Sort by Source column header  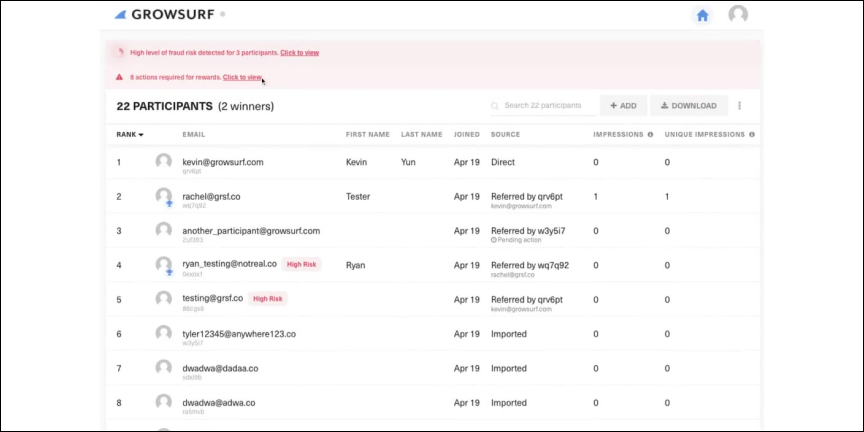(505, 134)
